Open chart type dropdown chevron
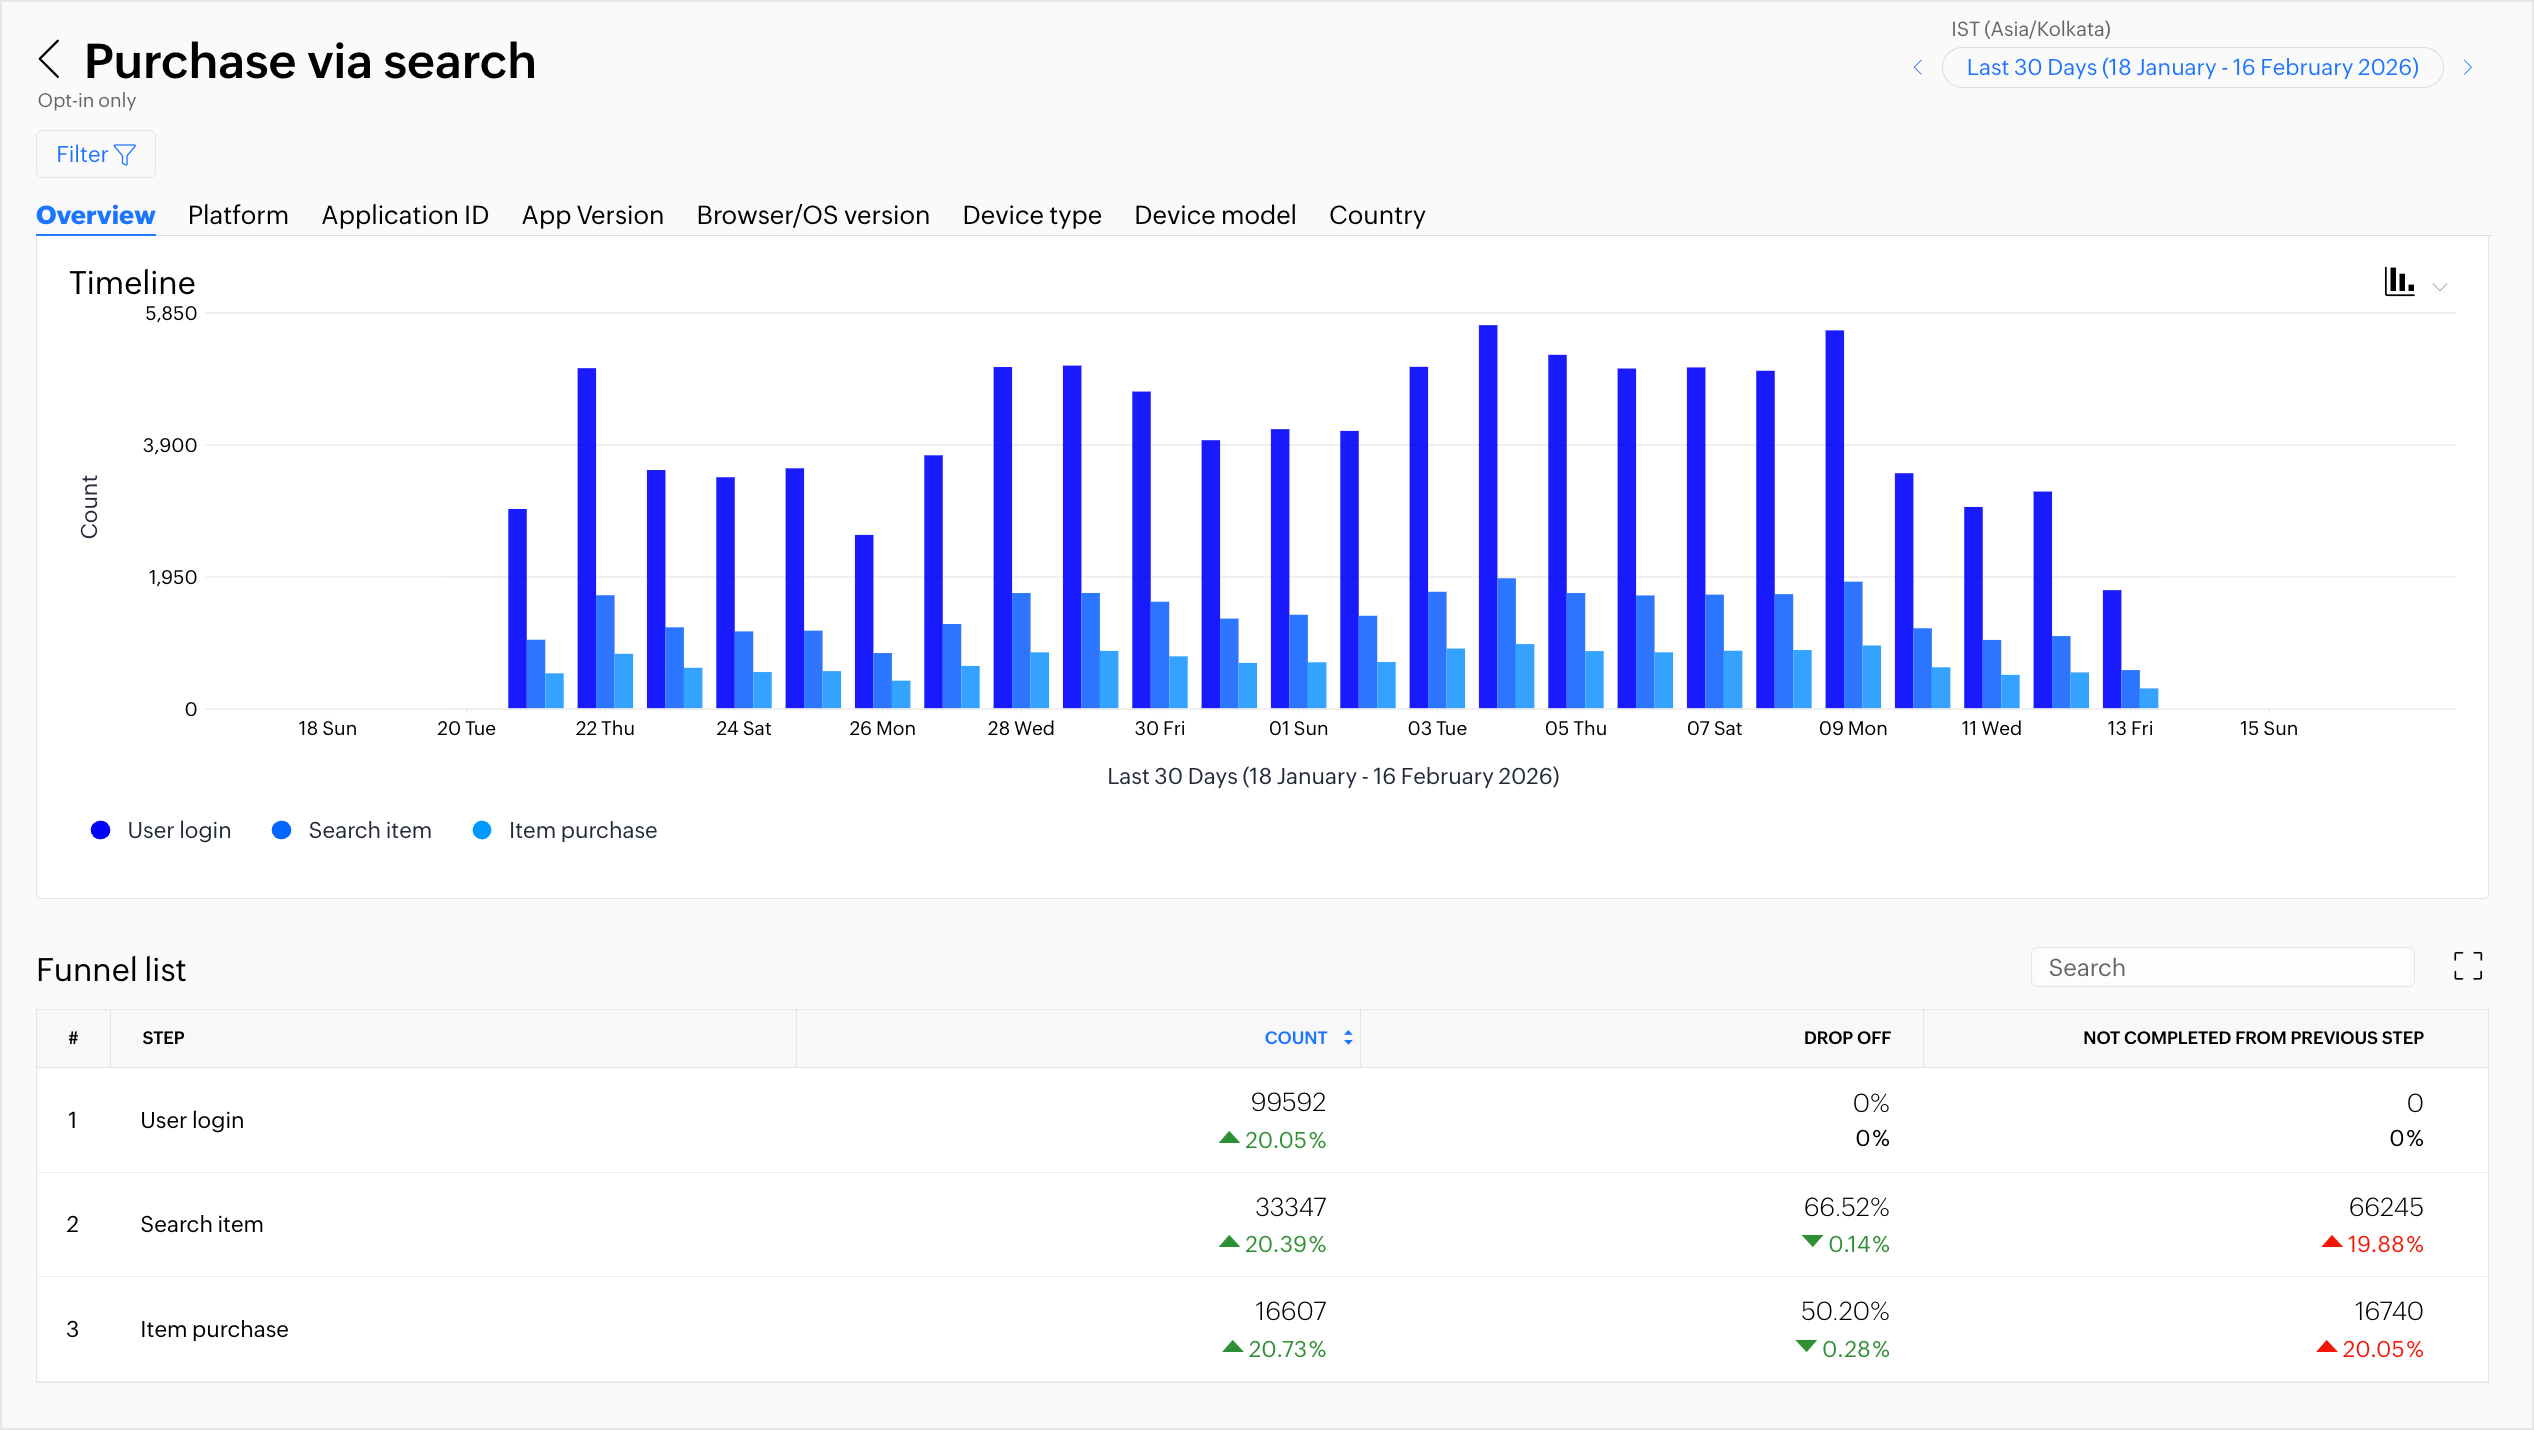Viewport: 2534px width, 1430px height. (2440, 286)
